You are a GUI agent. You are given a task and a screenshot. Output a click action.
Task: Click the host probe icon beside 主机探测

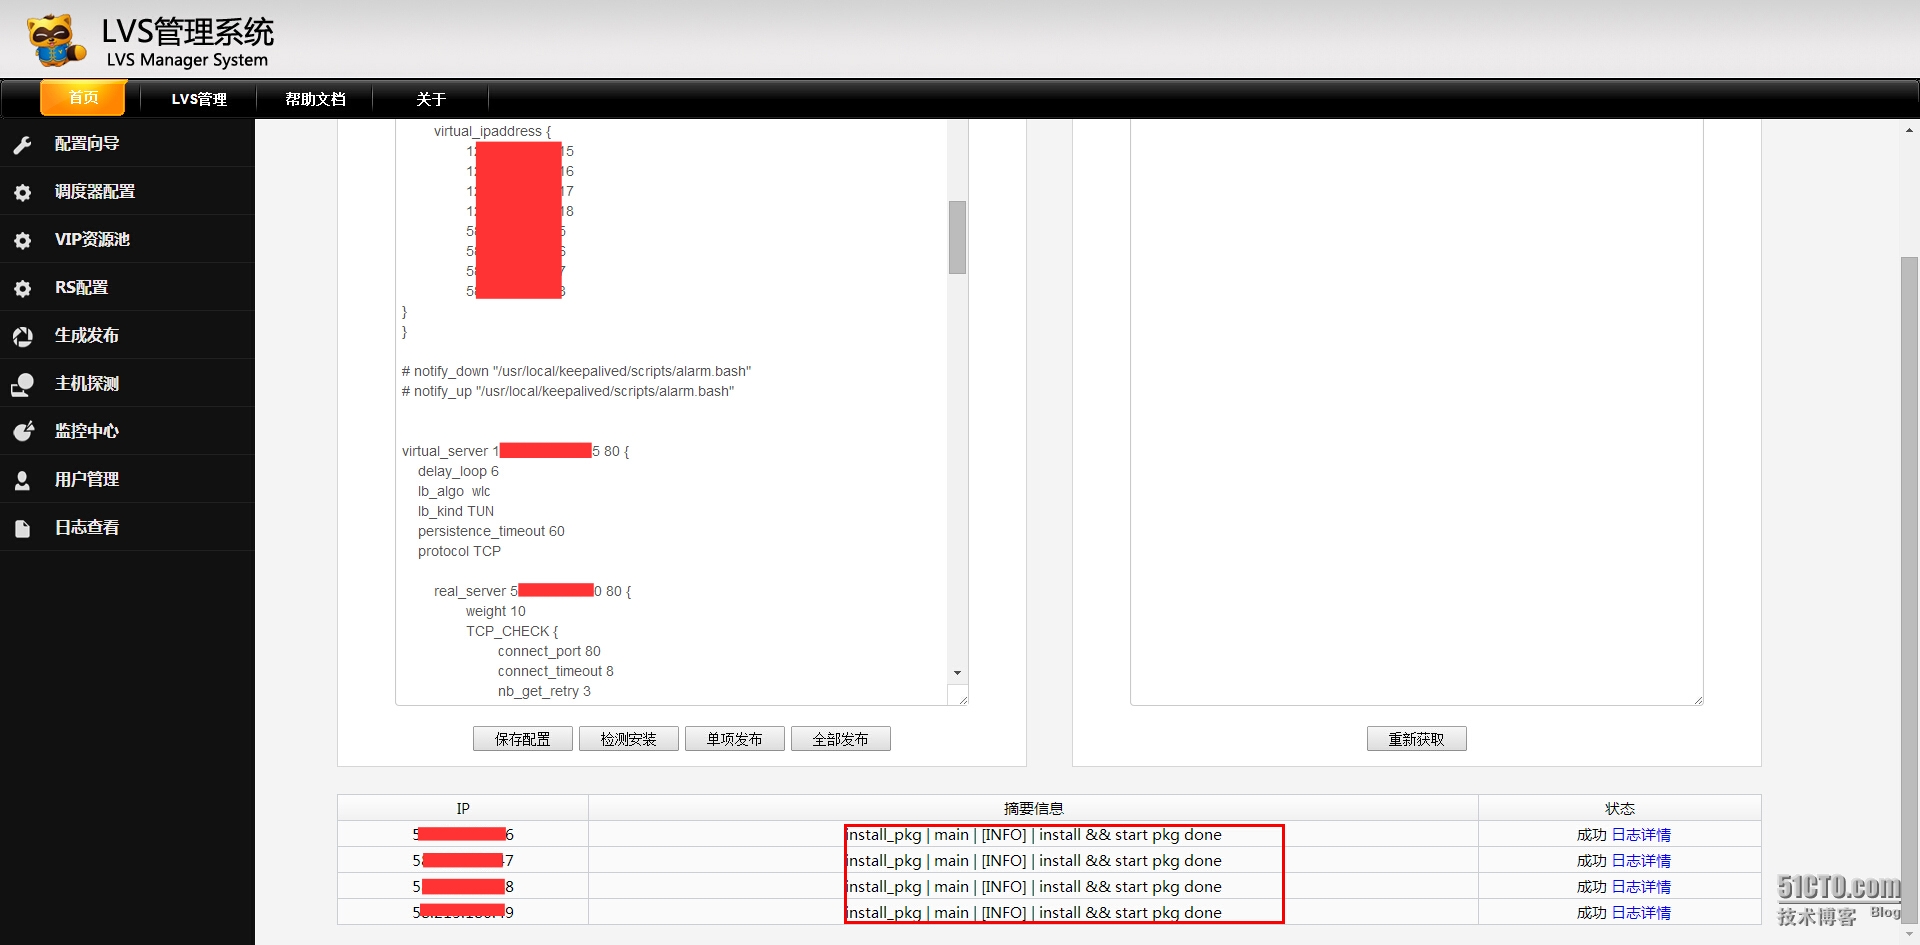22,384
